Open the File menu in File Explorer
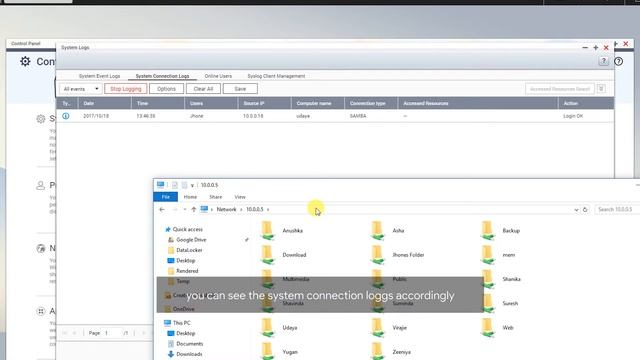This screenshot has height=360, width=640. coord(165,197)
